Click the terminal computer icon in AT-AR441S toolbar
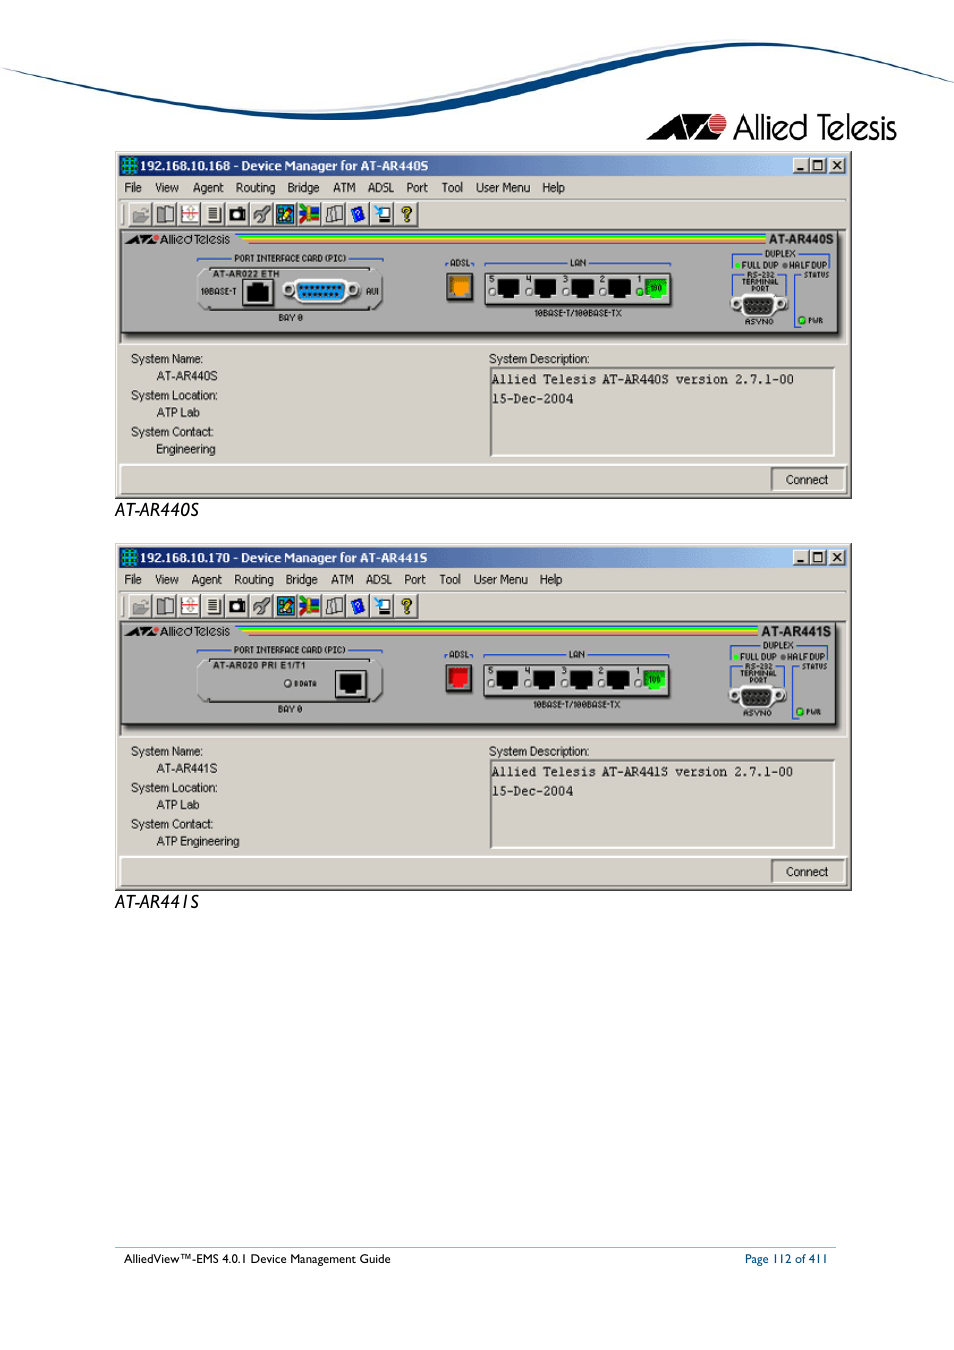The image size is (954, 1350). (x=382, y=606)
